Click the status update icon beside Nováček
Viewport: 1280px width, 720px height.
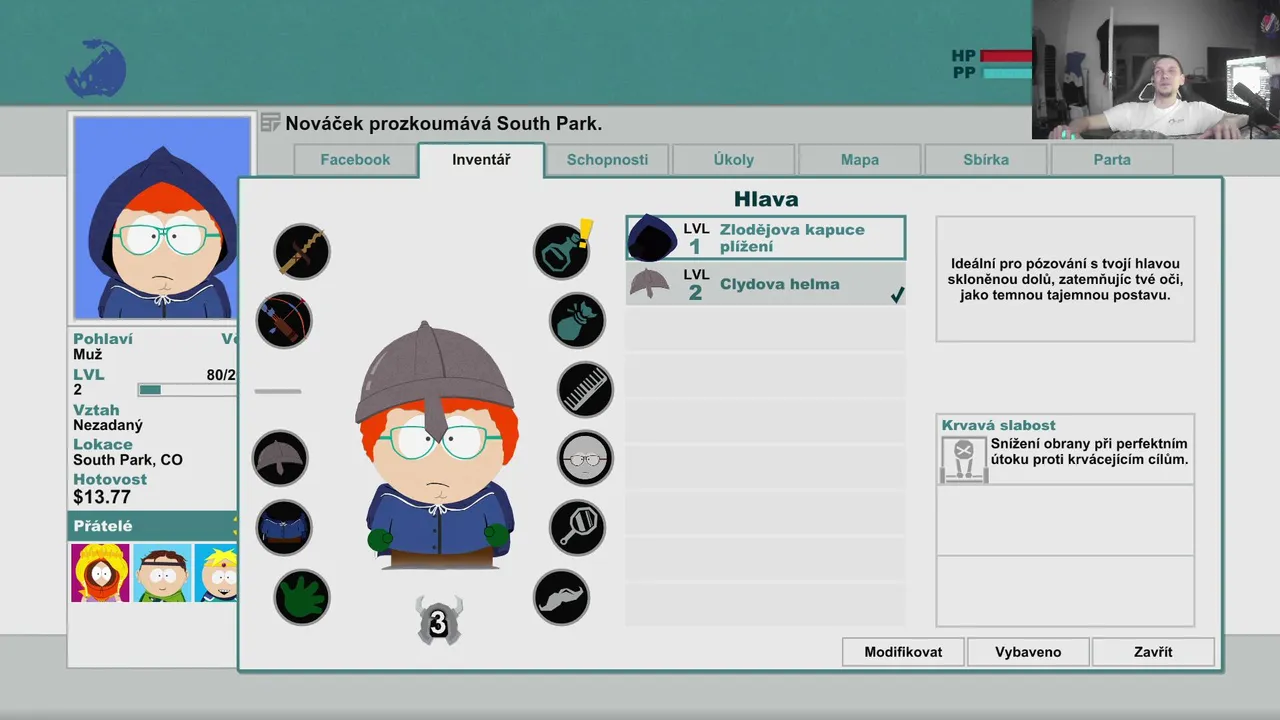pyautogui.click(x=270, y=123)
